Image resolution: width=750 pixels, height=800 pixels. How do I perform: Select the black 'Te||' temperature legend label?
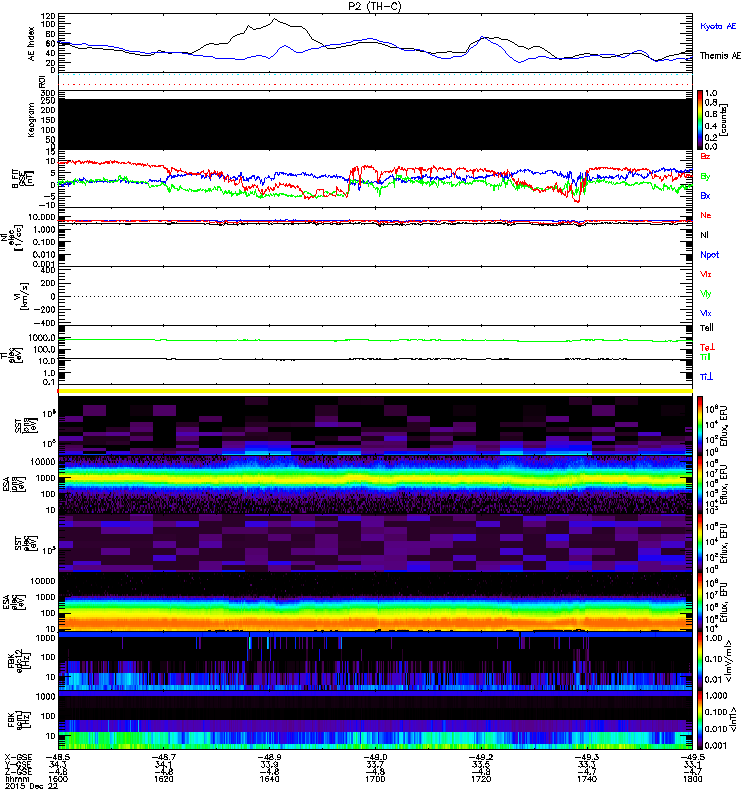point(706,328)
